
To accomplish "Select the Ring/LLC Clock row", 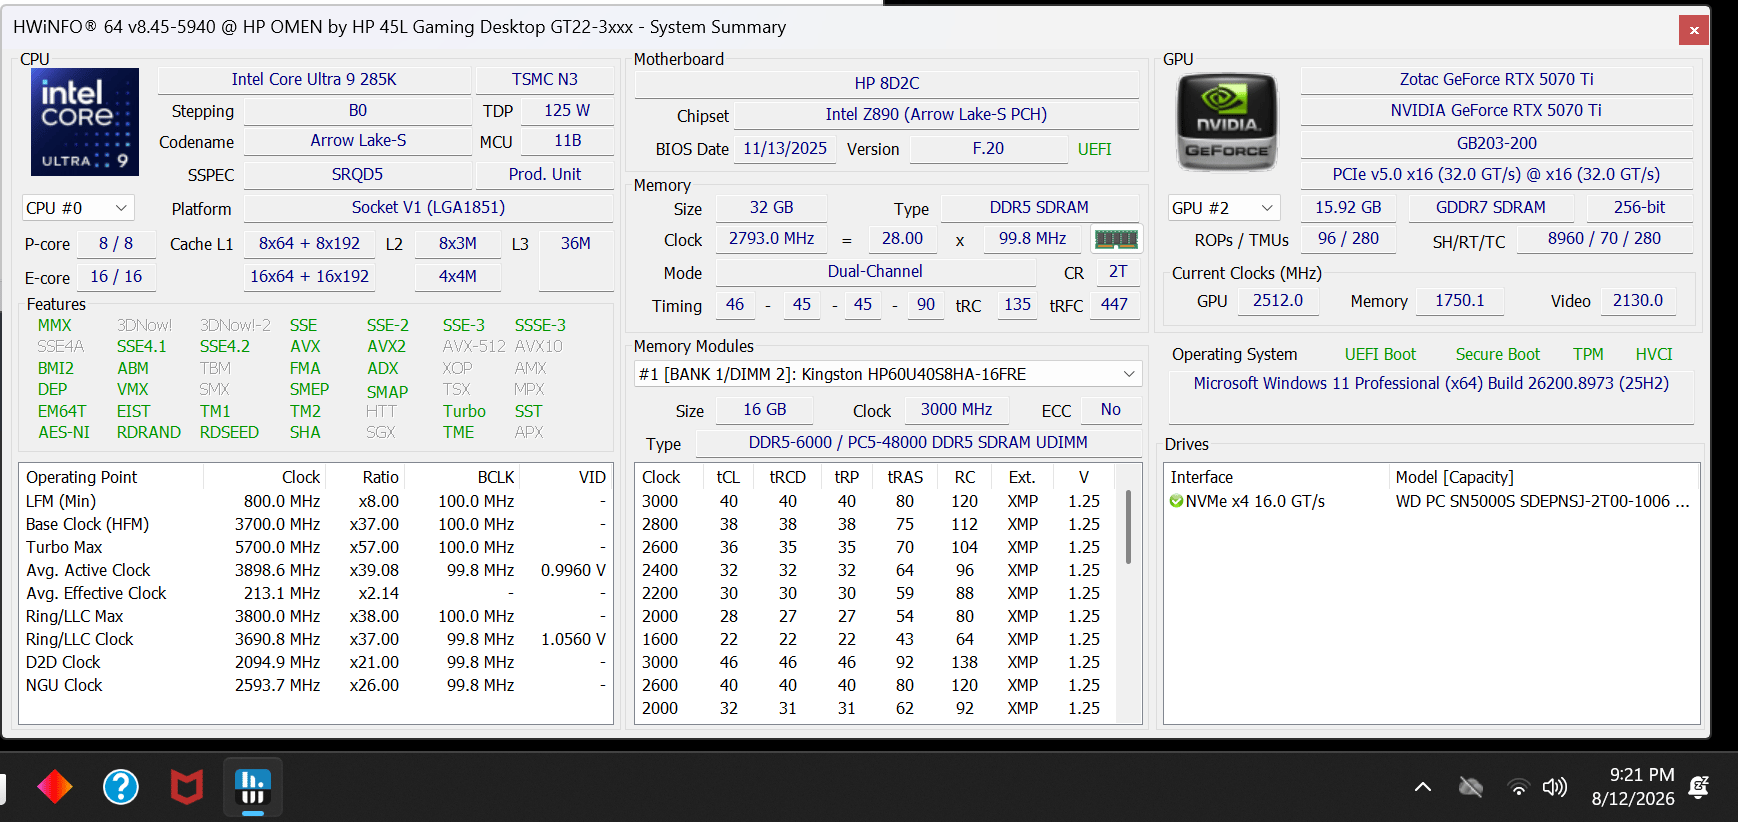I will point(316,639).
